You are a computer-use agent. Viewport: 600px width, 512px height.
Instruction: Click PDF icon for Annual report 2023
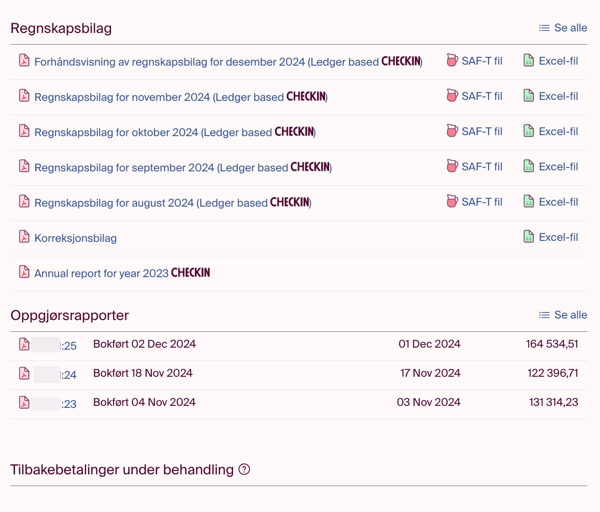[24, 272]
